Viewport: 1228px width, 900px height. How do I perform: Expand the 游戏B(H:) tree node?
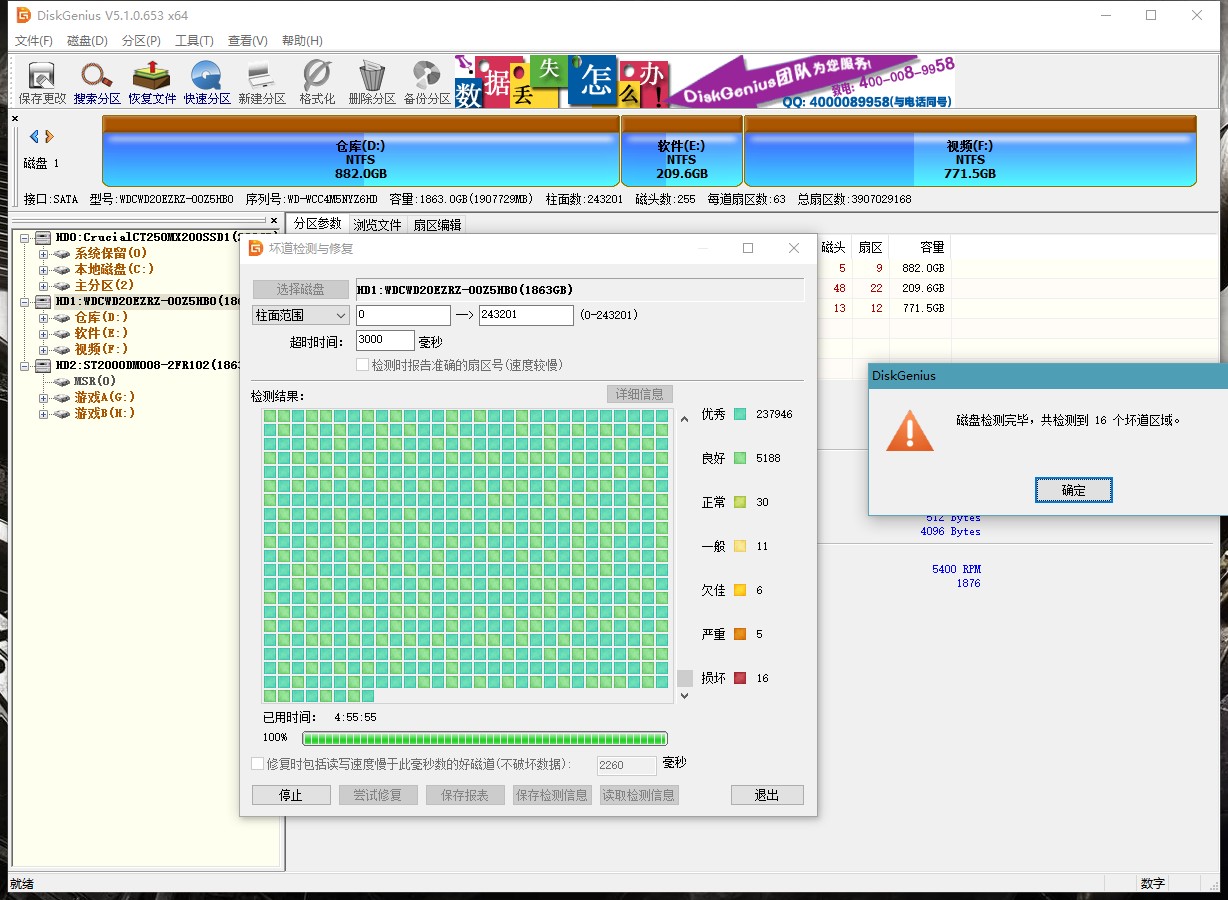point(43,414)
